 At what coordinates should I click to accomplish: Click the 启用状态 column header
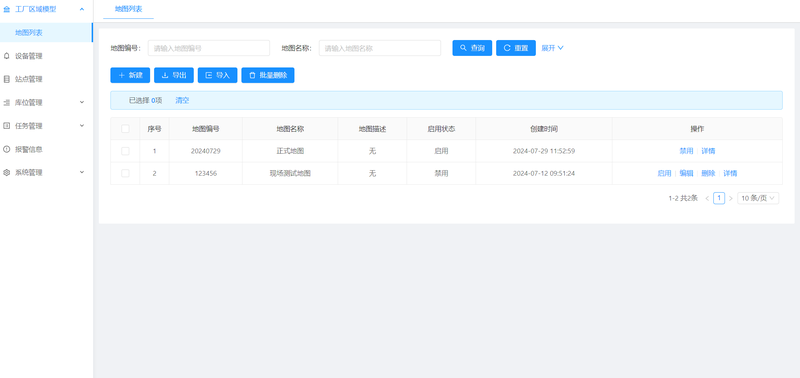(441, 129)
